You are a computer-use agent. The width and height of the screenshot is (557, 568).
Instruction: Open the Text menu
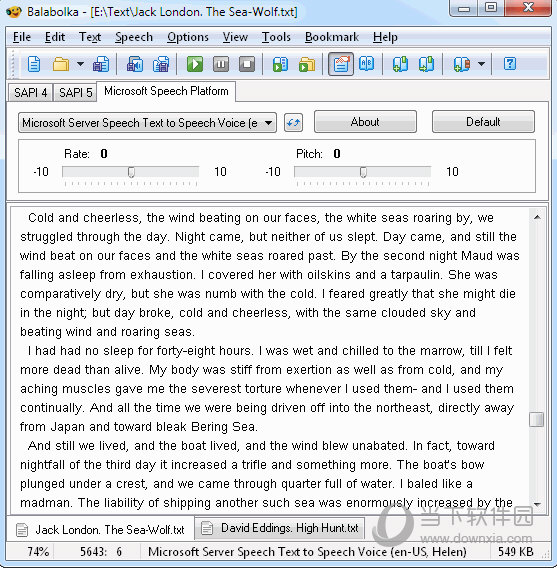coord(90,37)
